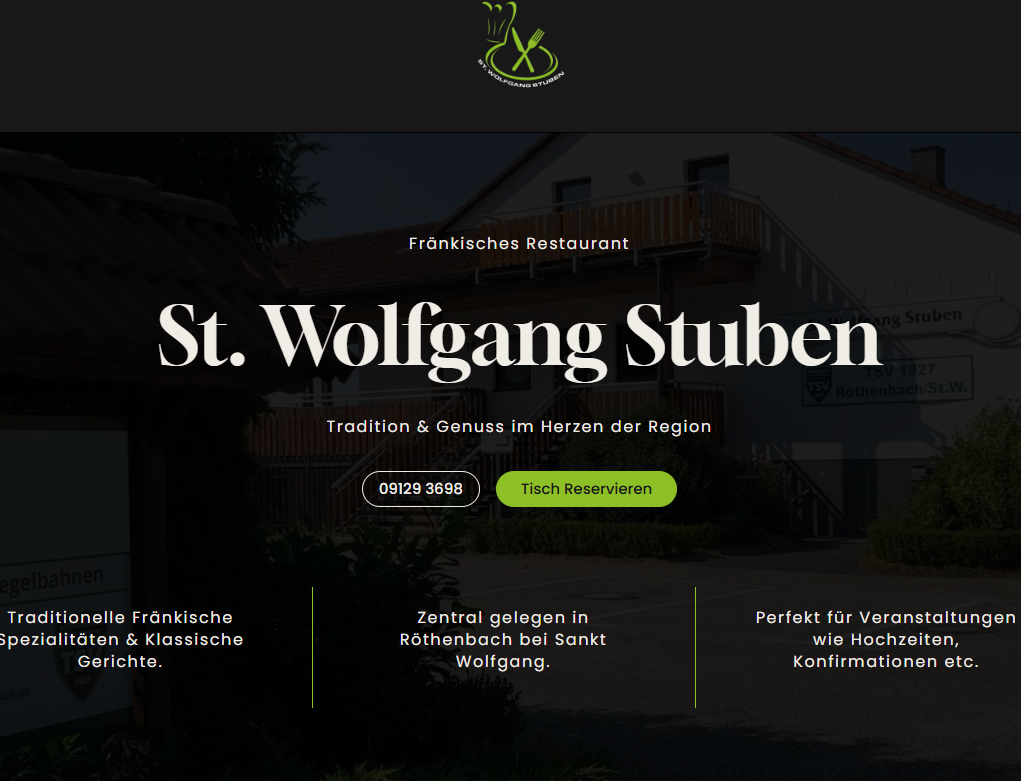
Task: Click the TSV 1927 Röthenbach sign
Action: pos(888,381)
